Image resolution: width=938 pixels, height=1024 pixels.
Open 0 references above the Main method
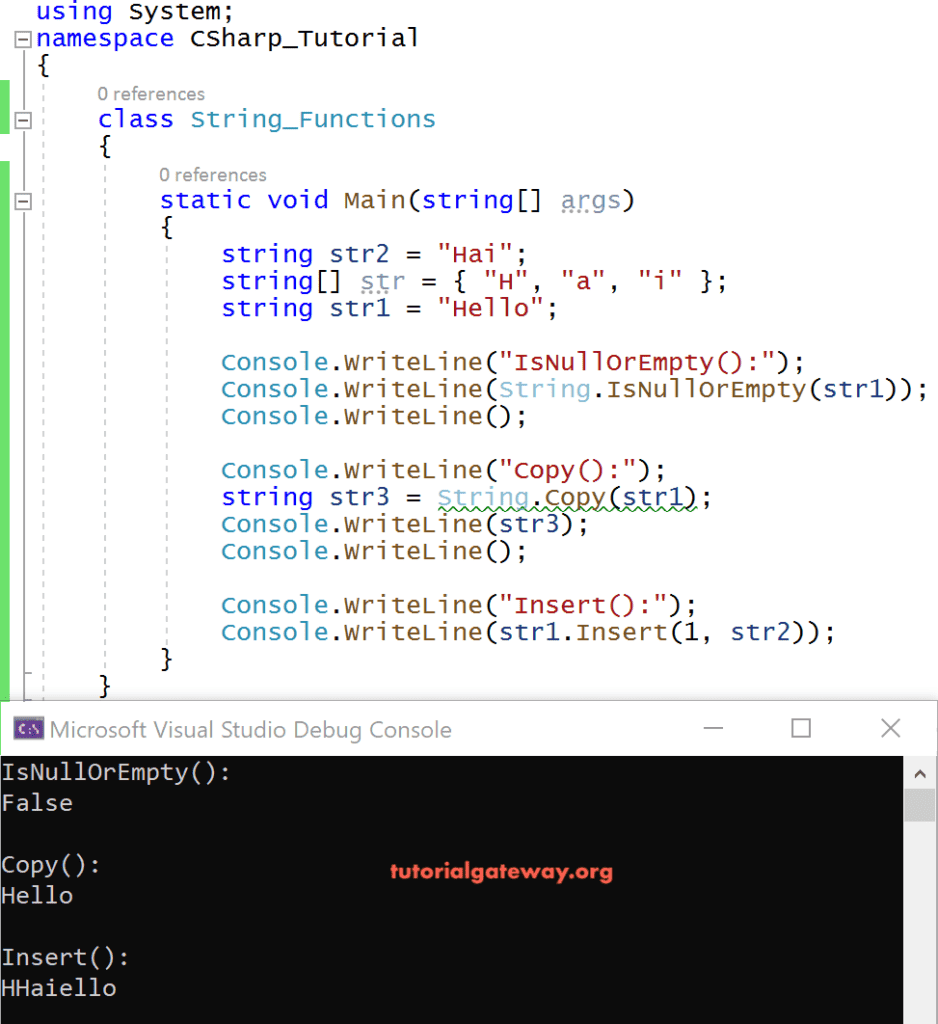pos(213,174)
